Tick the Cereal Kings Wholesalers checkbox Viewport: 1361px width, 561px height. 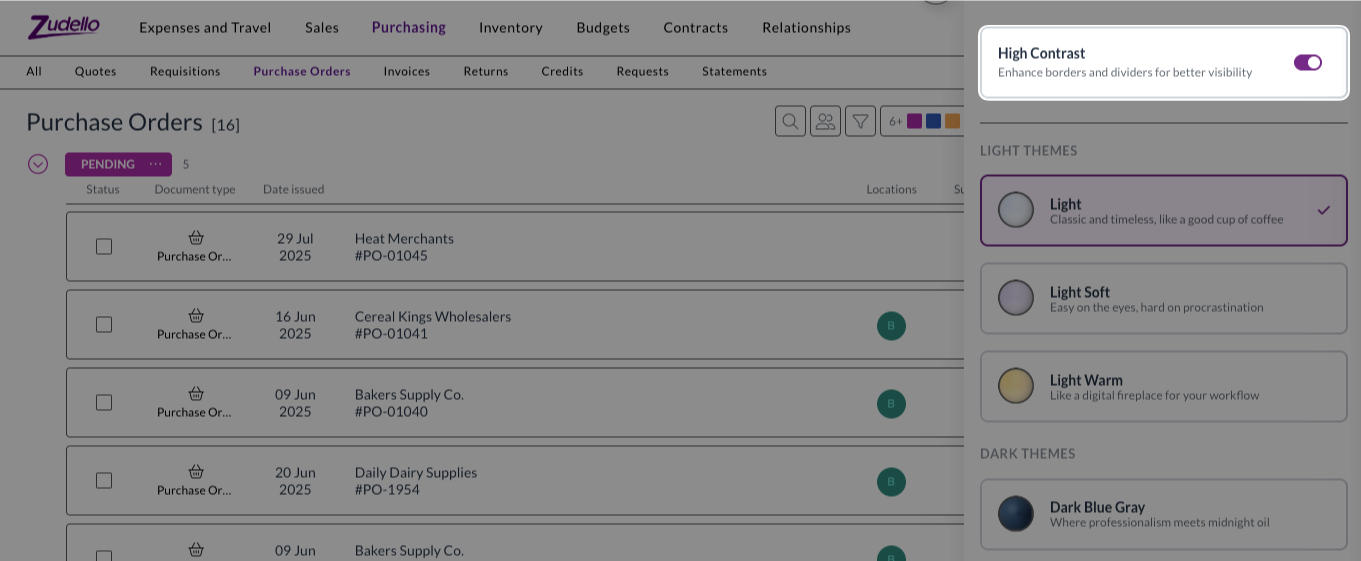pos(104,324)
